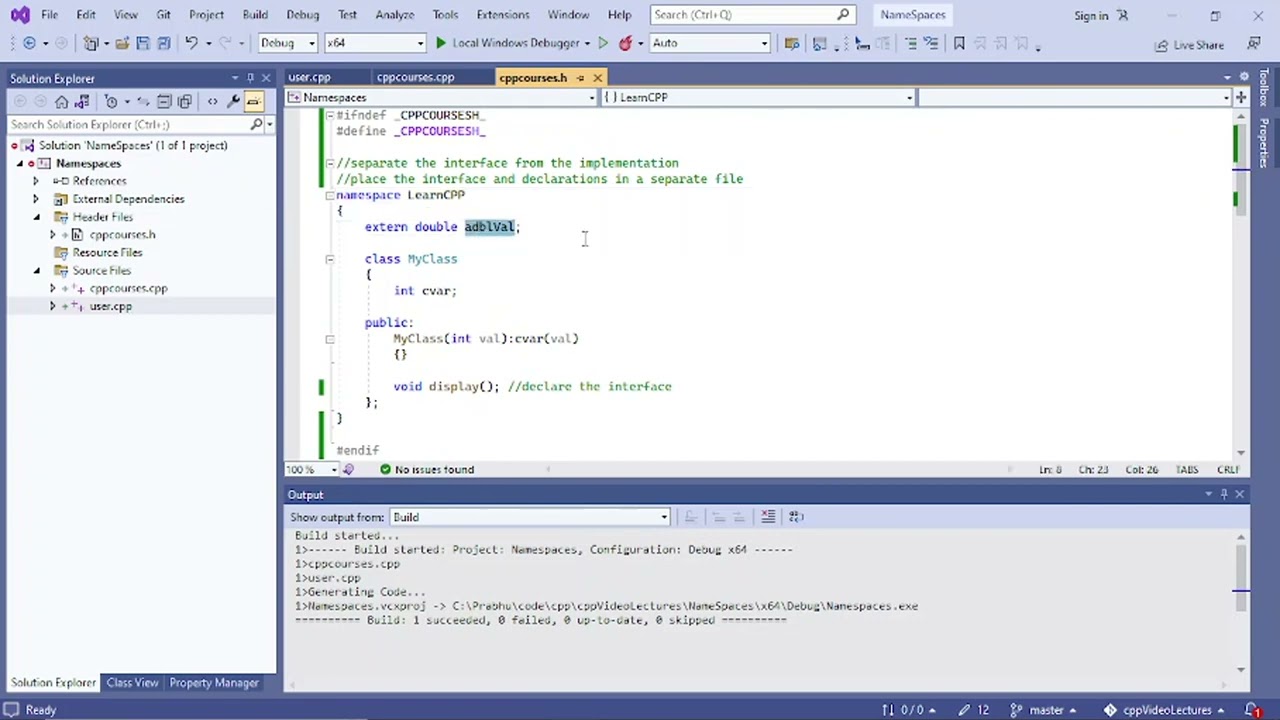Click Show All Files icon in Solution Explorer
This screenshot has width=1280, height=720.
click(185, 101)
